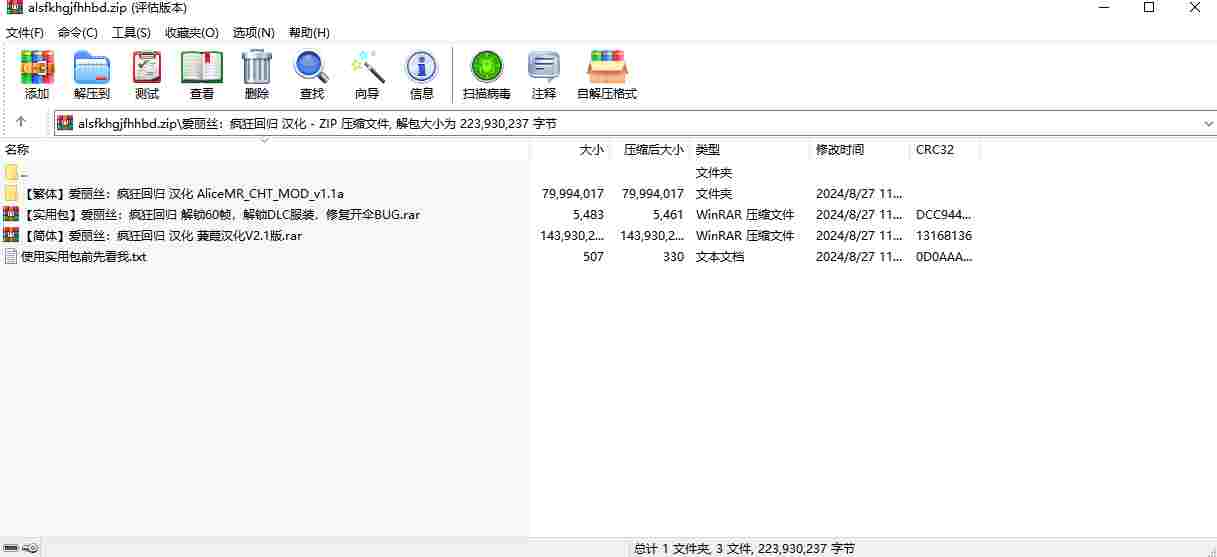The height and width of the screenshot is (557, 1217).
Task: Open the 选项(N) menu
Action: point(254,32)
